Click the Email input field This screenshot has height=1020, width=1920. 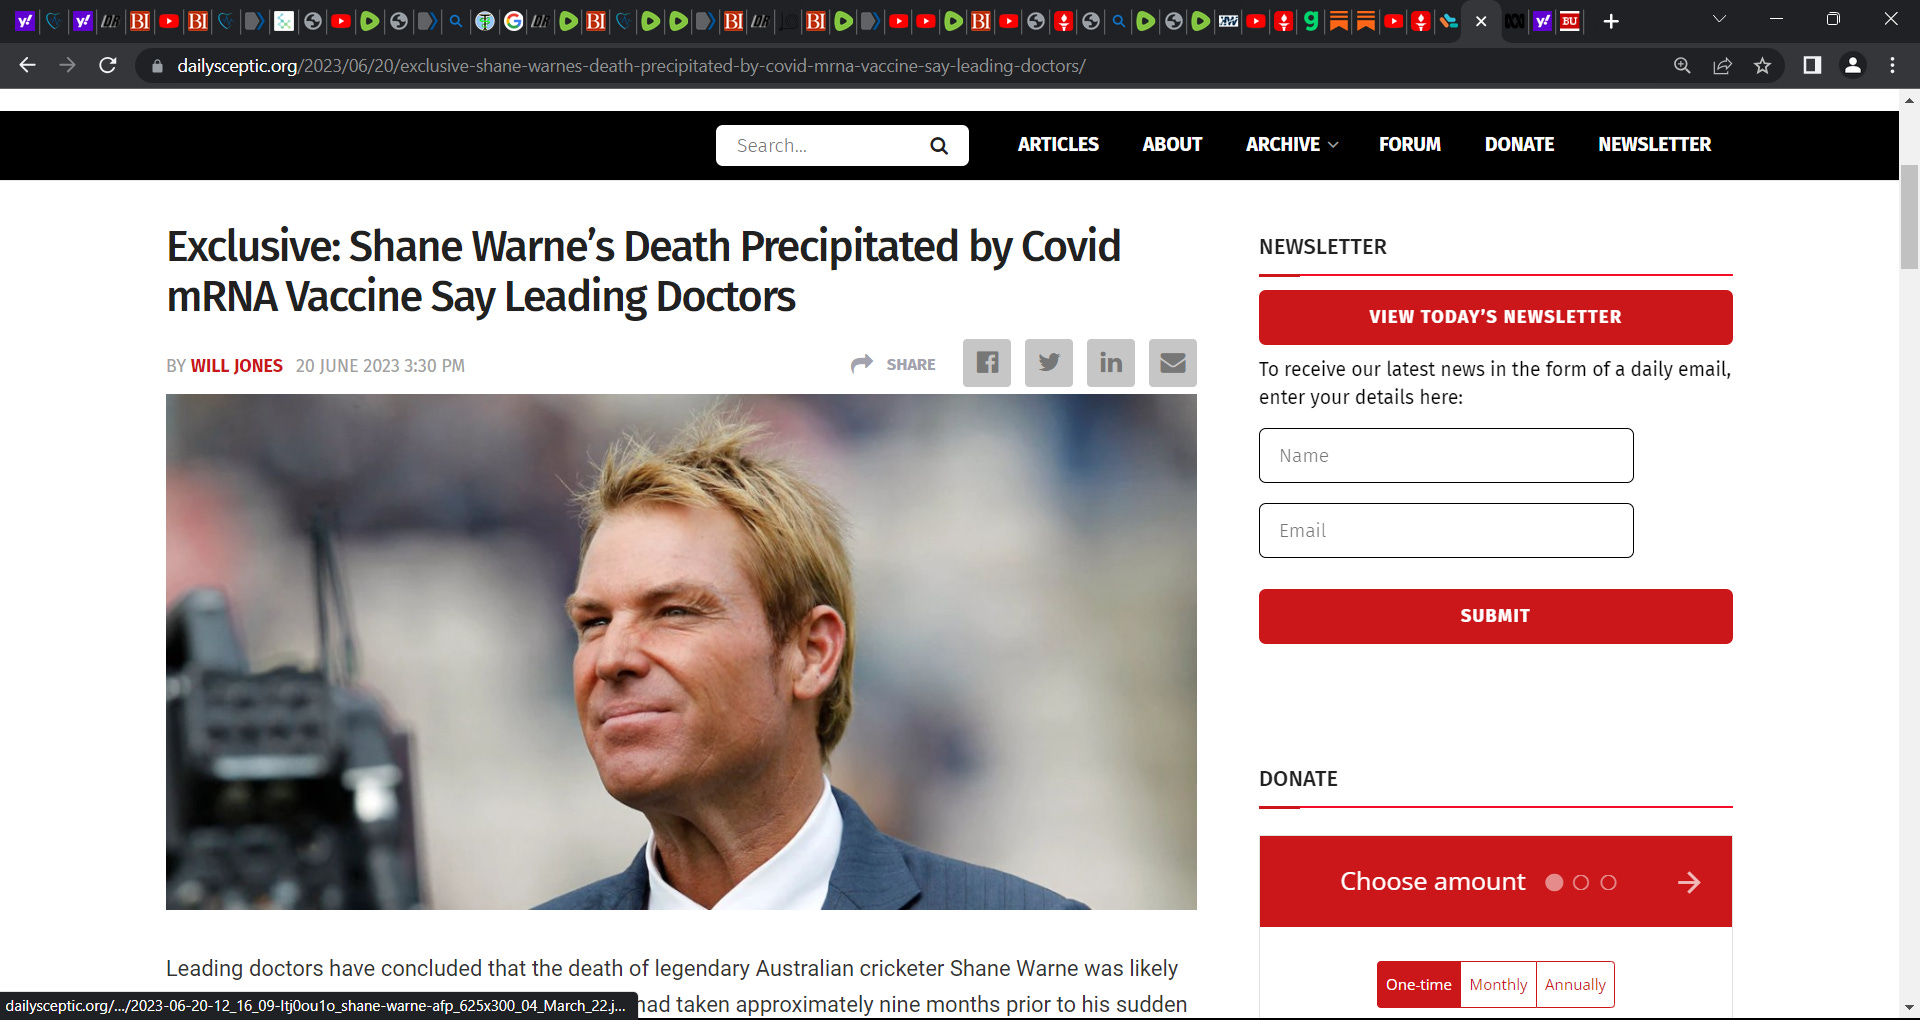point(1445,531)
